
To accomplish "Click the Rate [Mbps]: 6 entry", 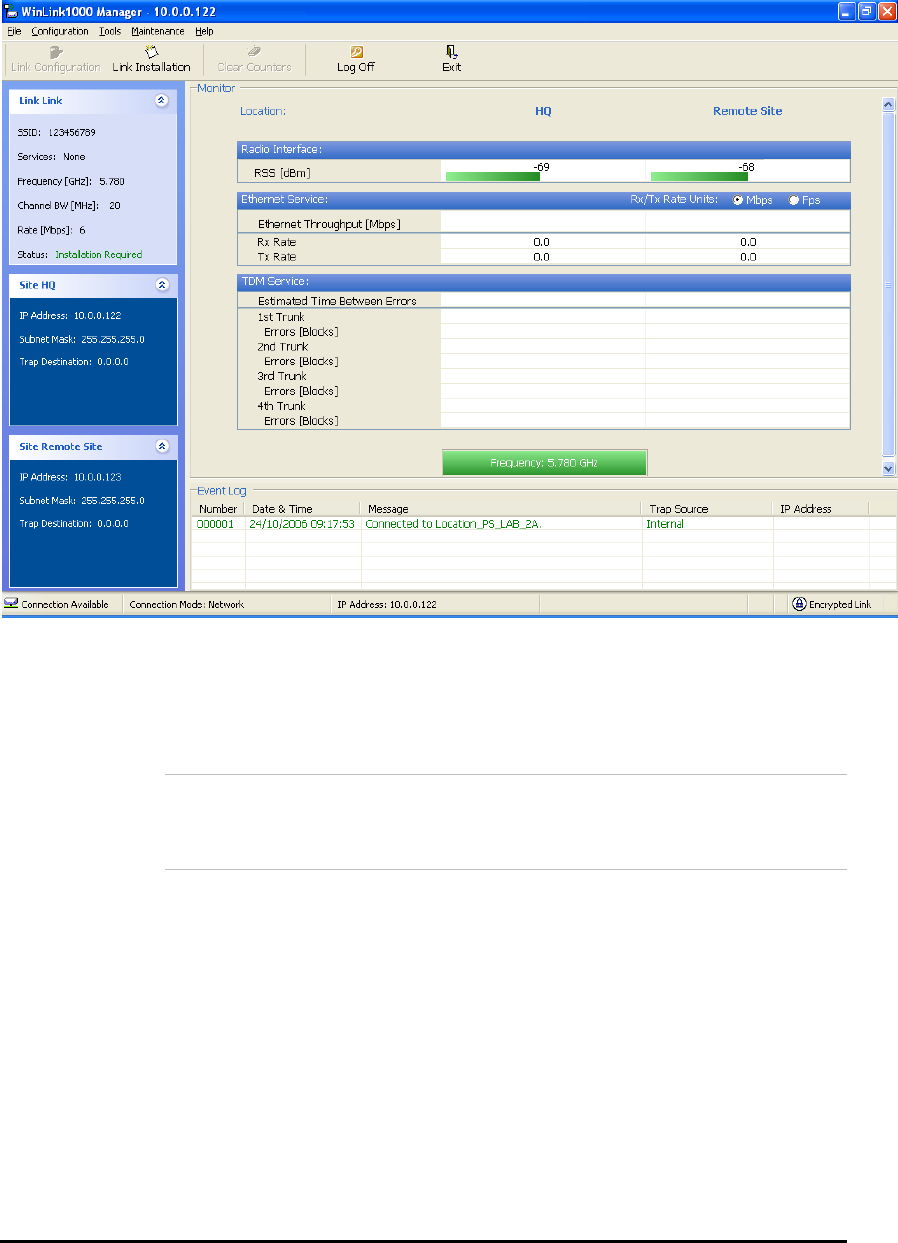I will (x=51, y=230).
